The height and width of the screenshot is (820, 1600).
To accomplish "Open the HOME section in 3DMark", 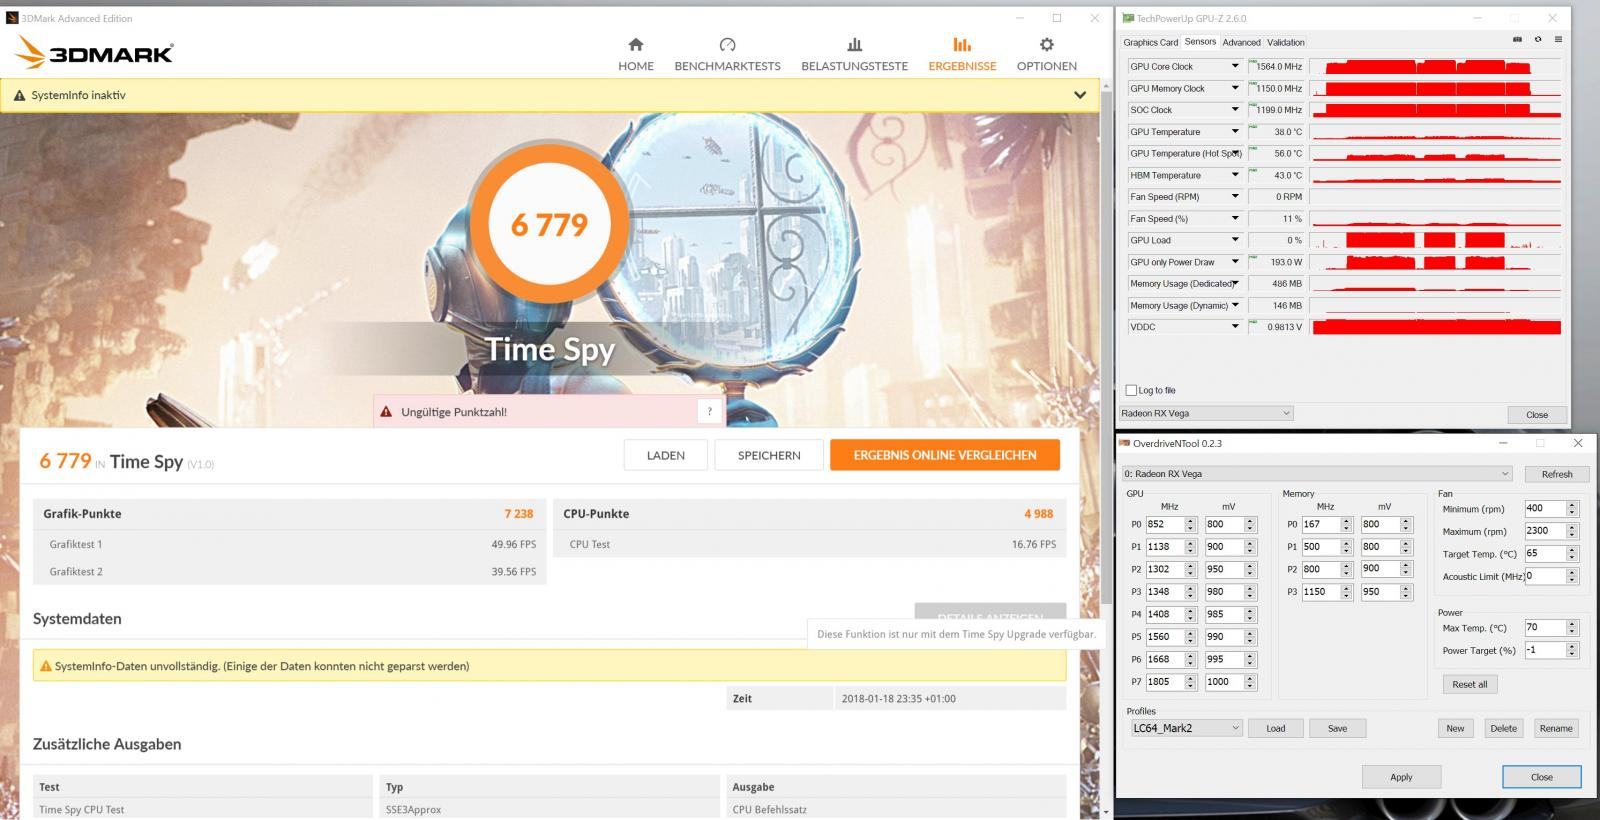I will tap(636, 54).
